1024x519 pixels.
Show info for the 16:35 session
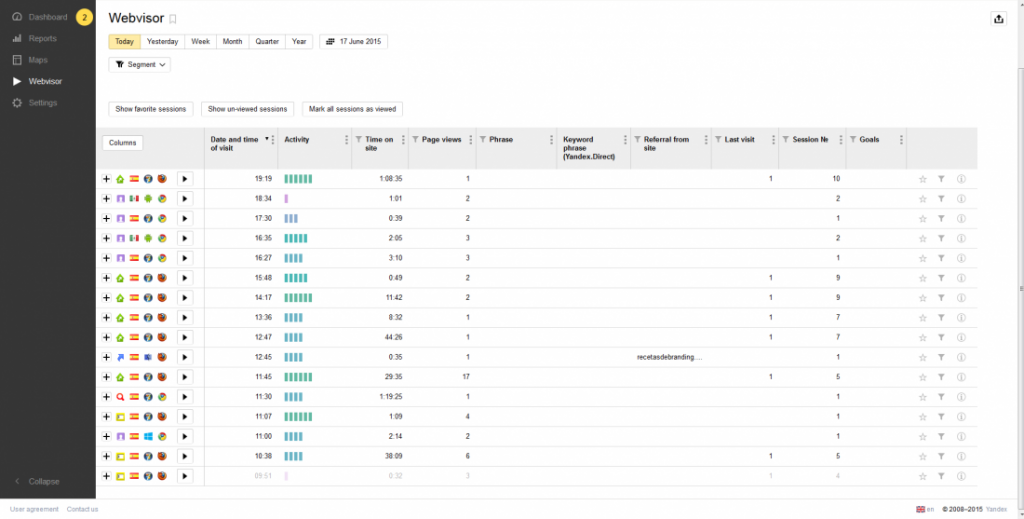961,238
